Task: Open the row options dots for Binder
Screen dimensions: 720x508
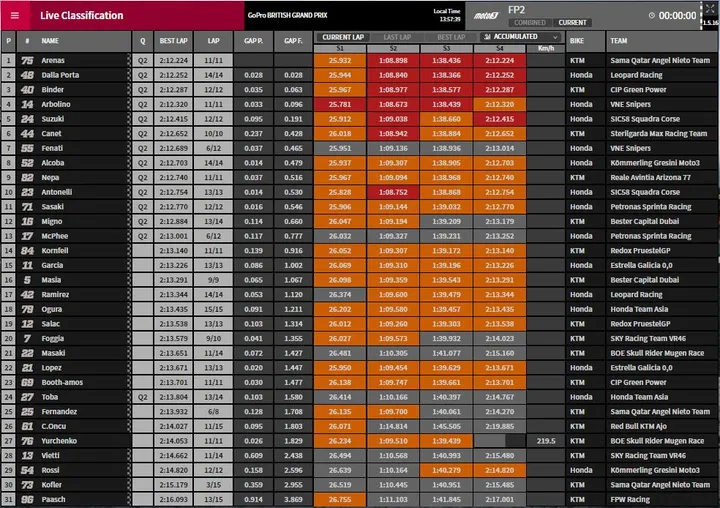Action: [x=129, y=90]
